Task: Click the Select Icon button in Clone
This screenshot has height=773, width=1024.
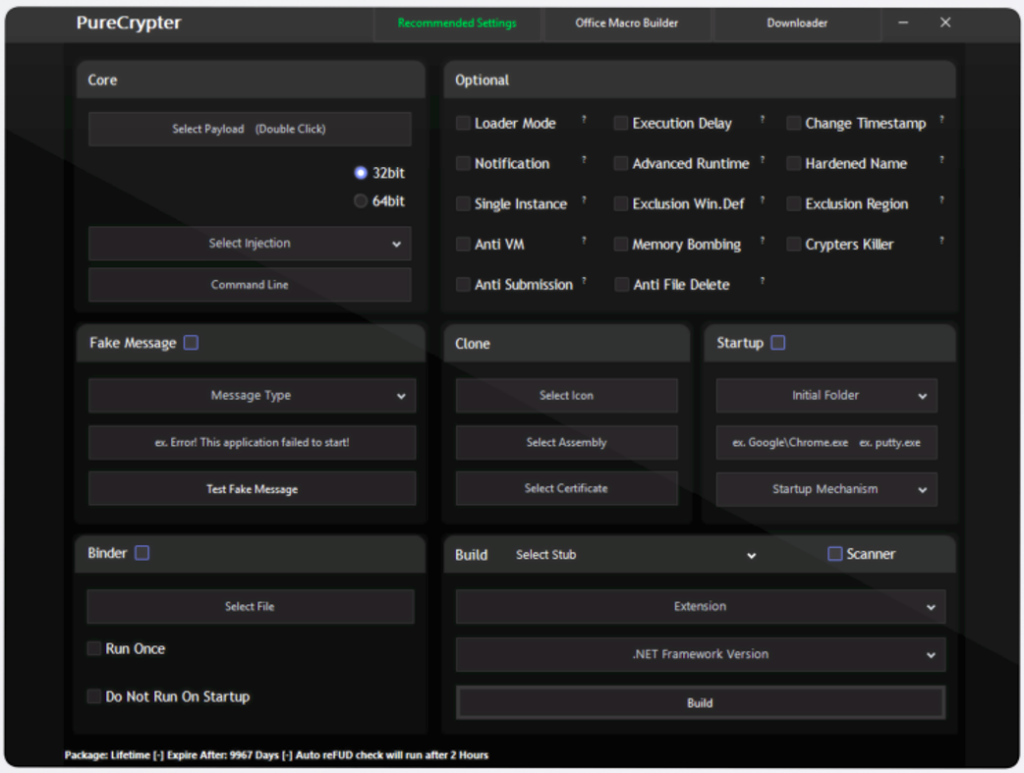Action: 566,395
